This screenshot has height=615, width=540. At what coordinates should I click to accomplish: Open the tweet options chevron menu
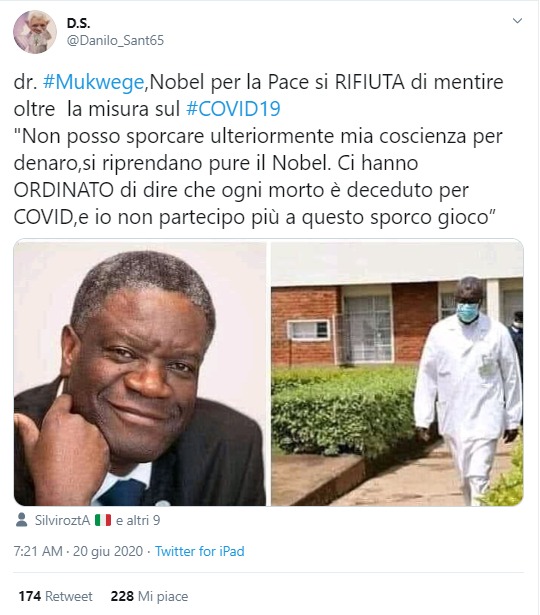coord(518,20)
